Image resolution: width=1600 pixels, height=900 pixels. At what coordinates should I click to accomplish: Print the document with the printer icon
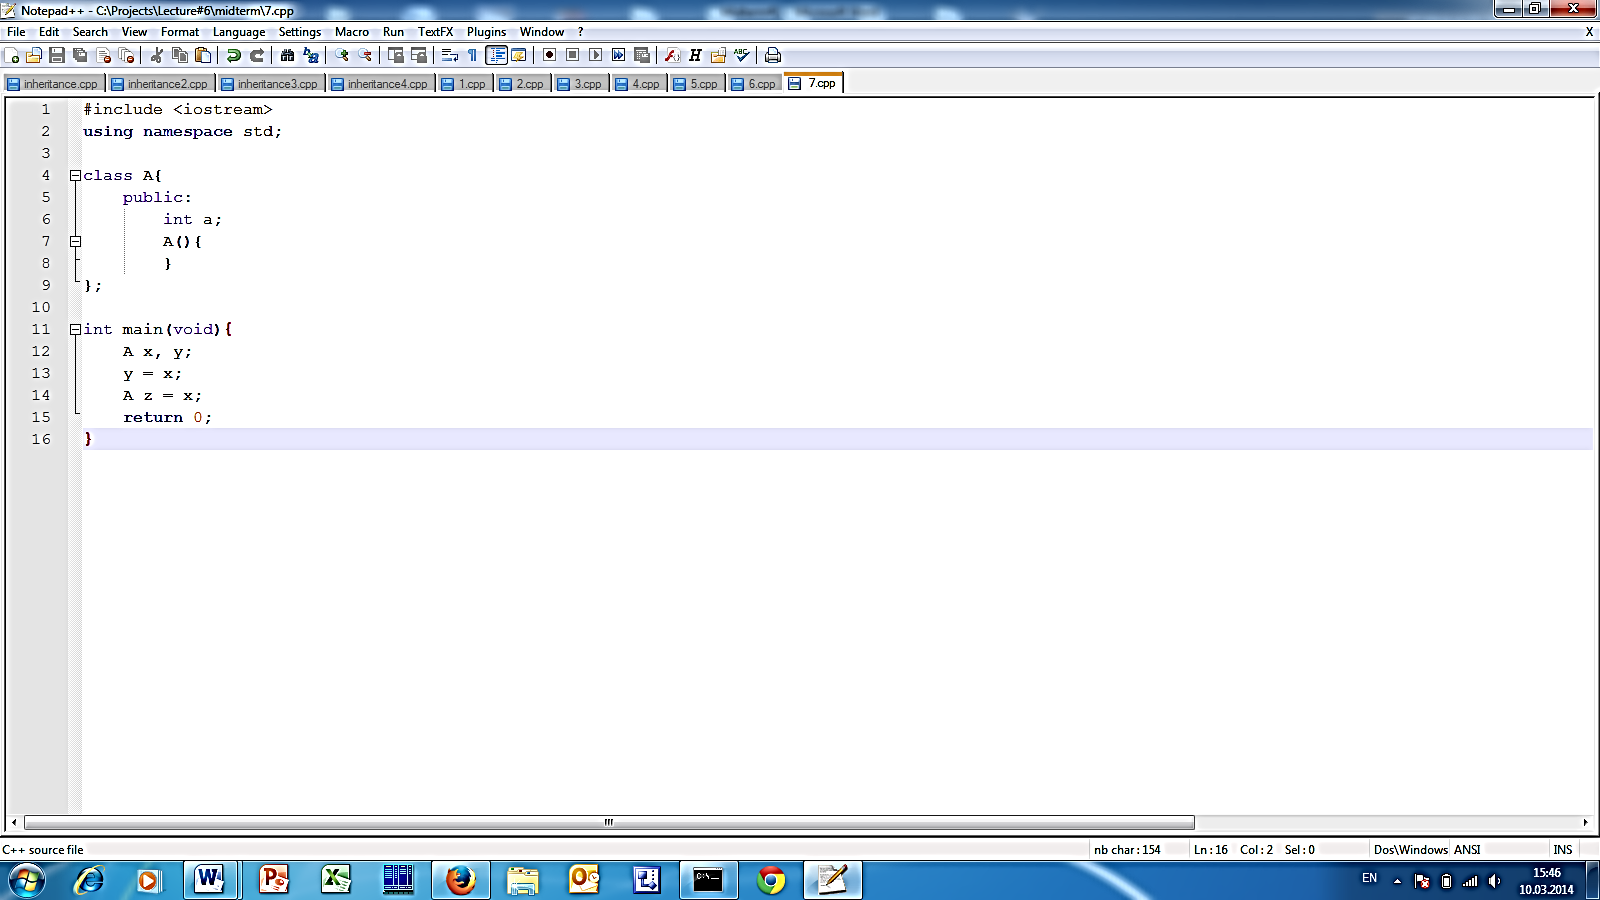(773, 55)
